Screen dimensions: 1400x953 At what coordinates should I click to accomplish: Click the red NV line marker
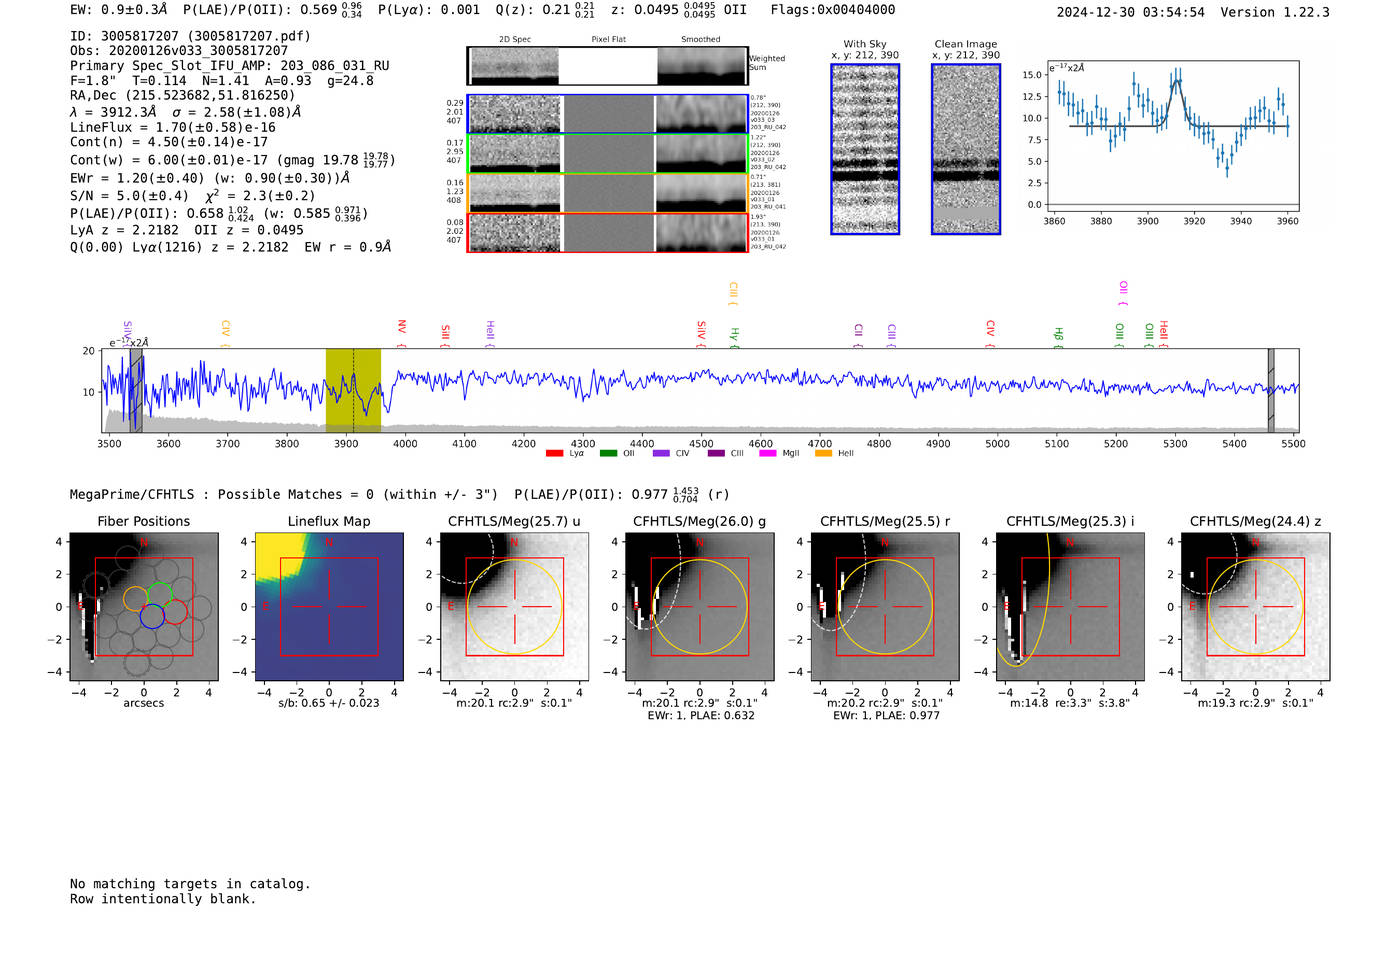click(401, 334)
